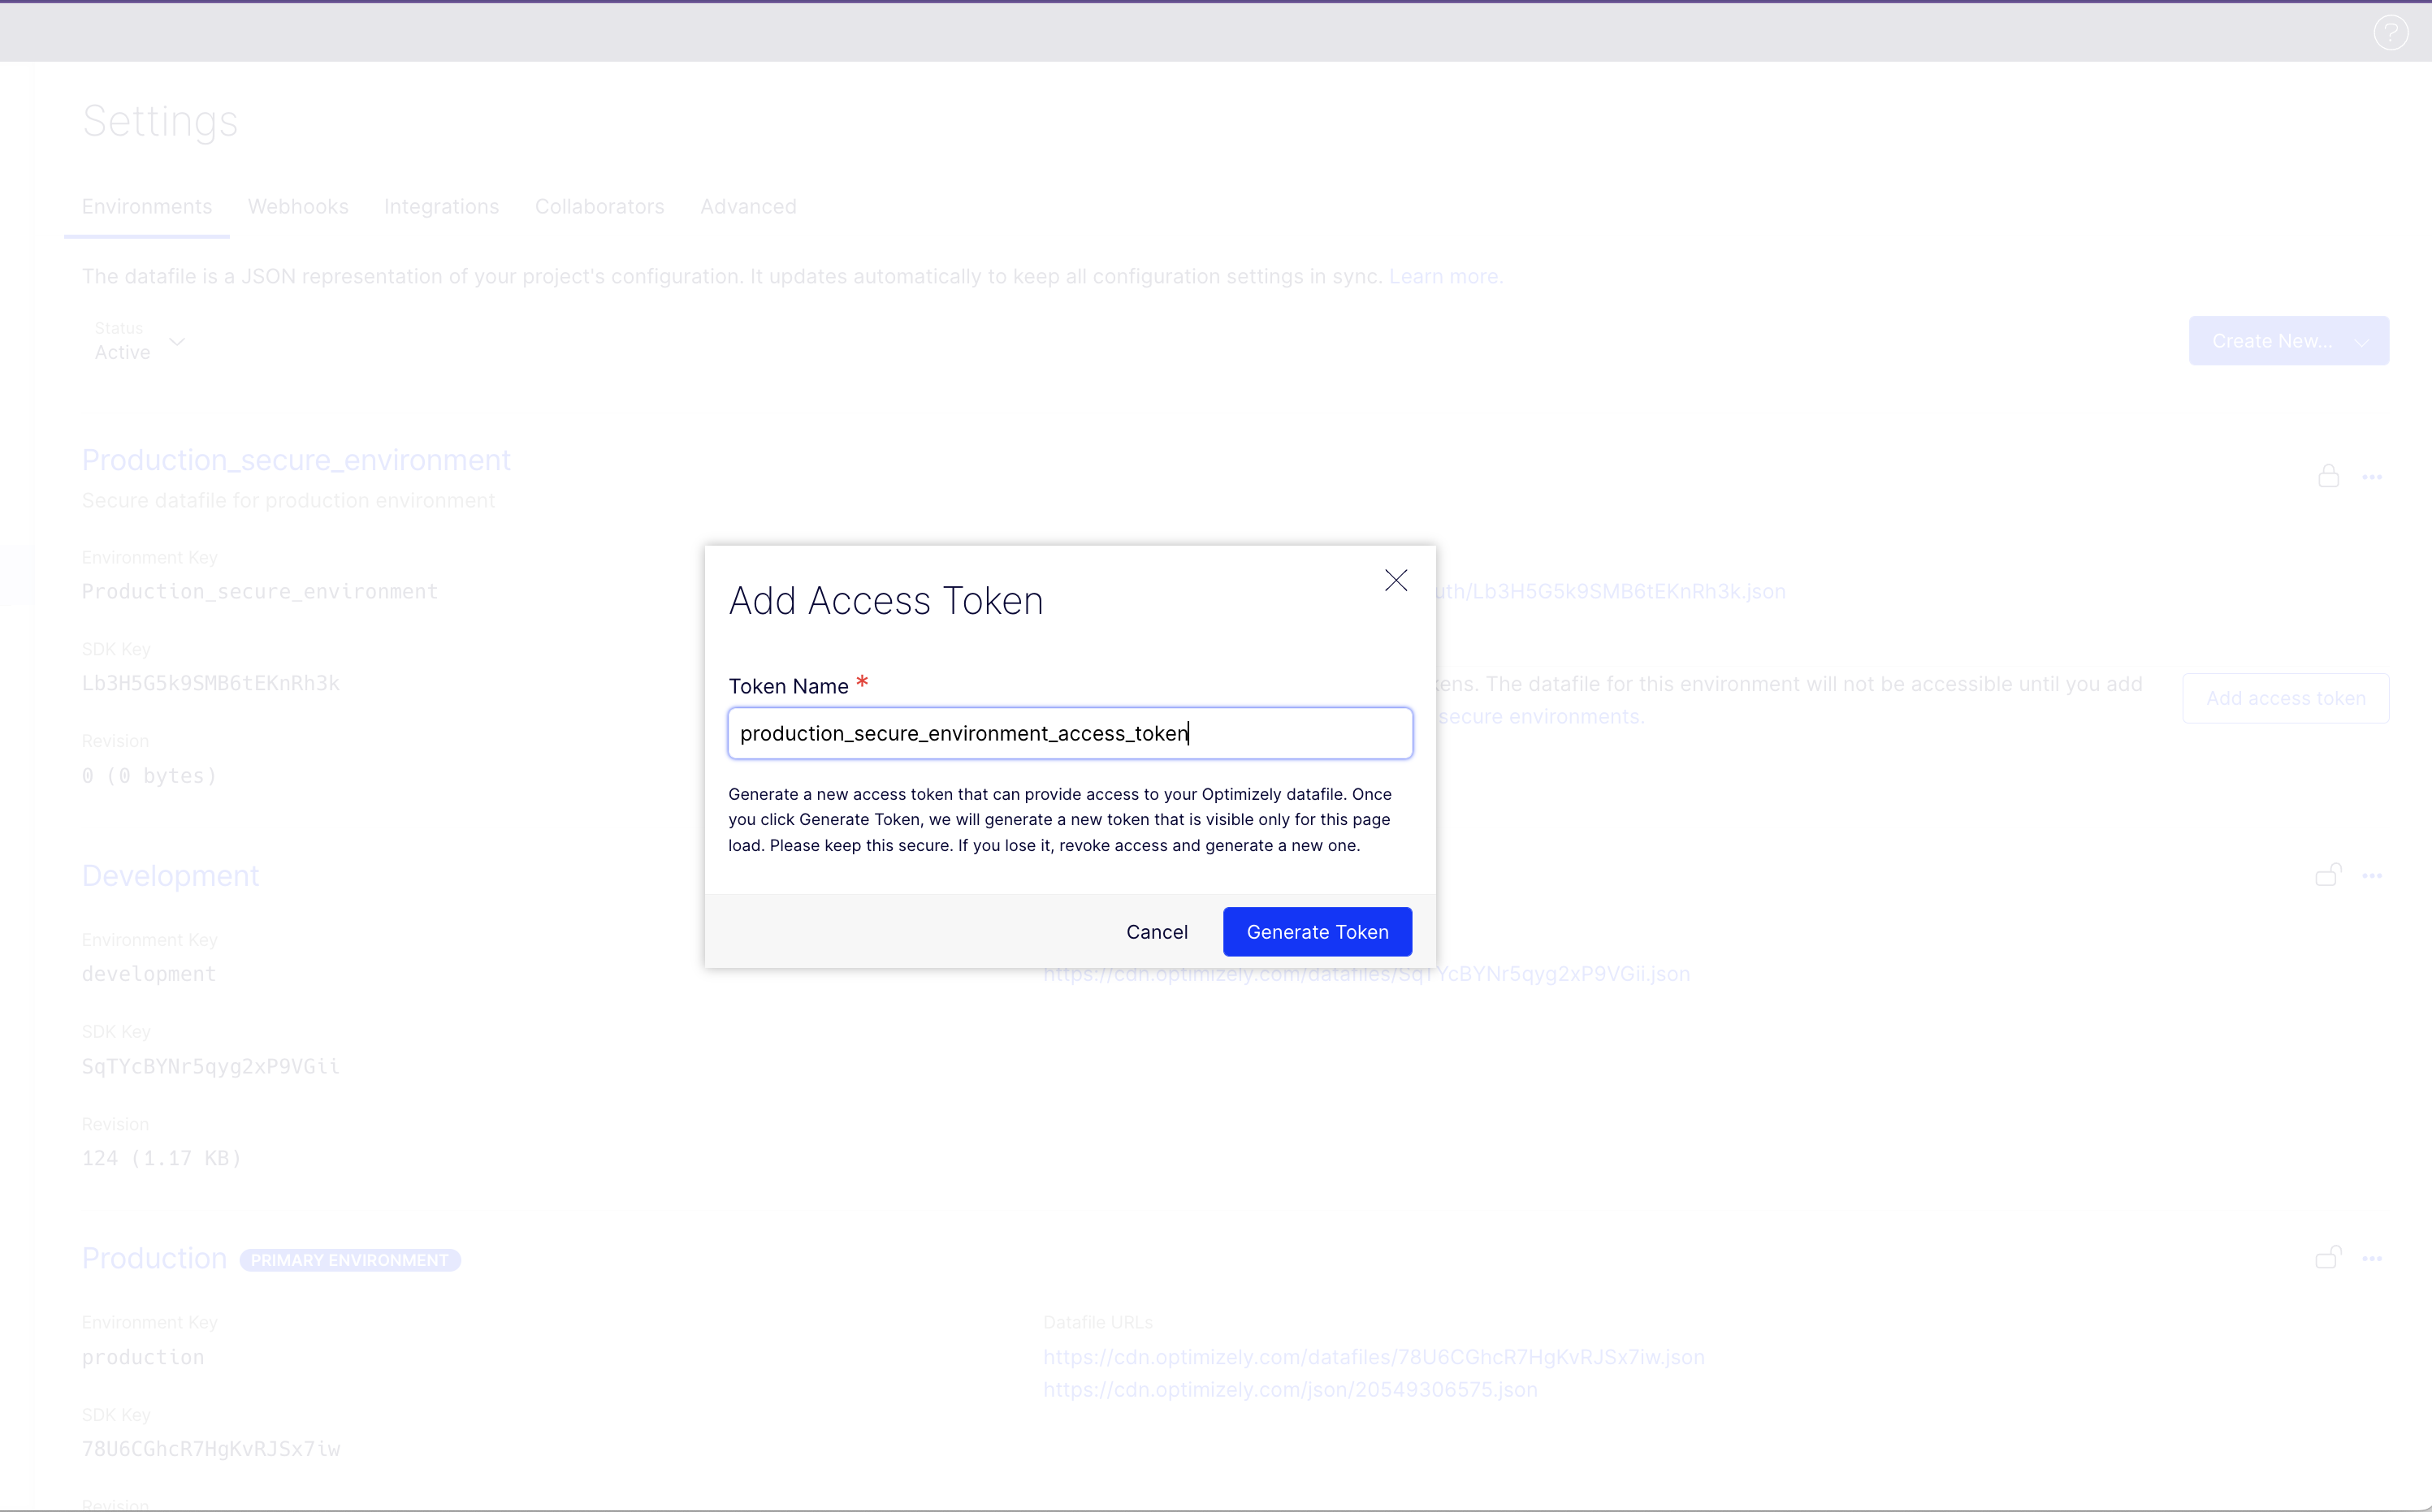The width and height of the screenshot is (2432, 1512).
Task: Click Production_secure_environment lock icon
Action: click(x=2328, y=476)
